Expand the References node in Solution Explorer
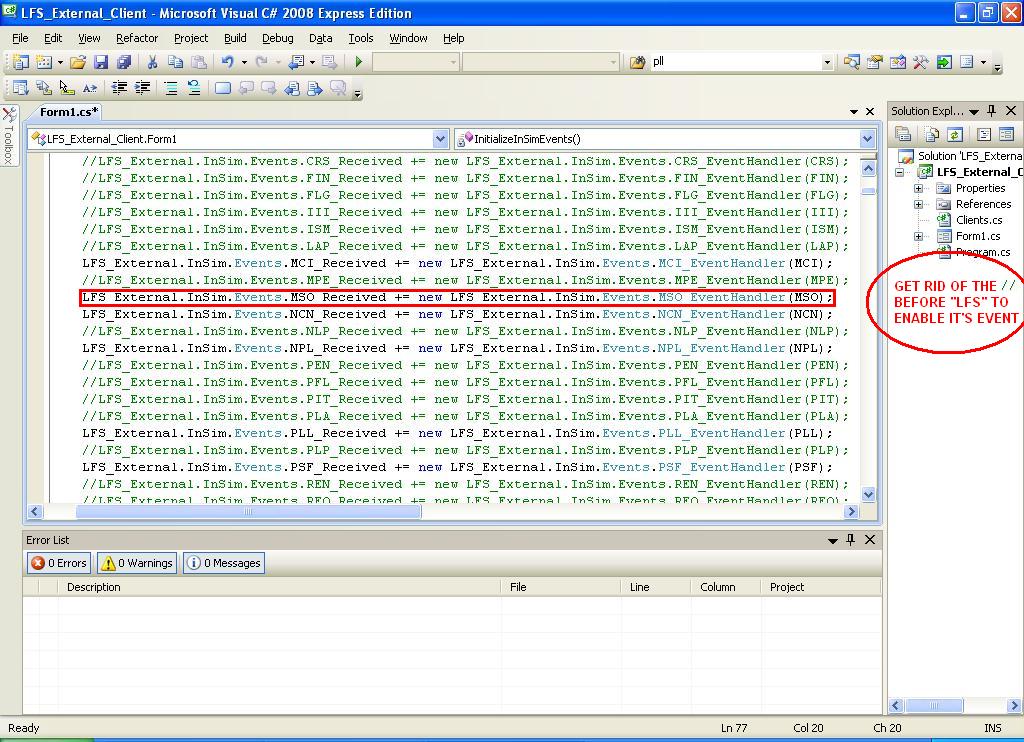 (x=918, y=204)
